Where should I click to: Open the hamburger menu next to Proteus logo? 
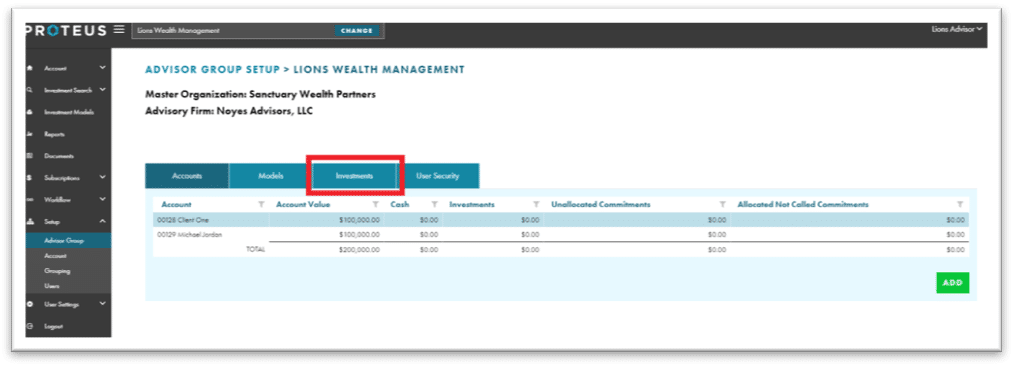pos(118,30)
